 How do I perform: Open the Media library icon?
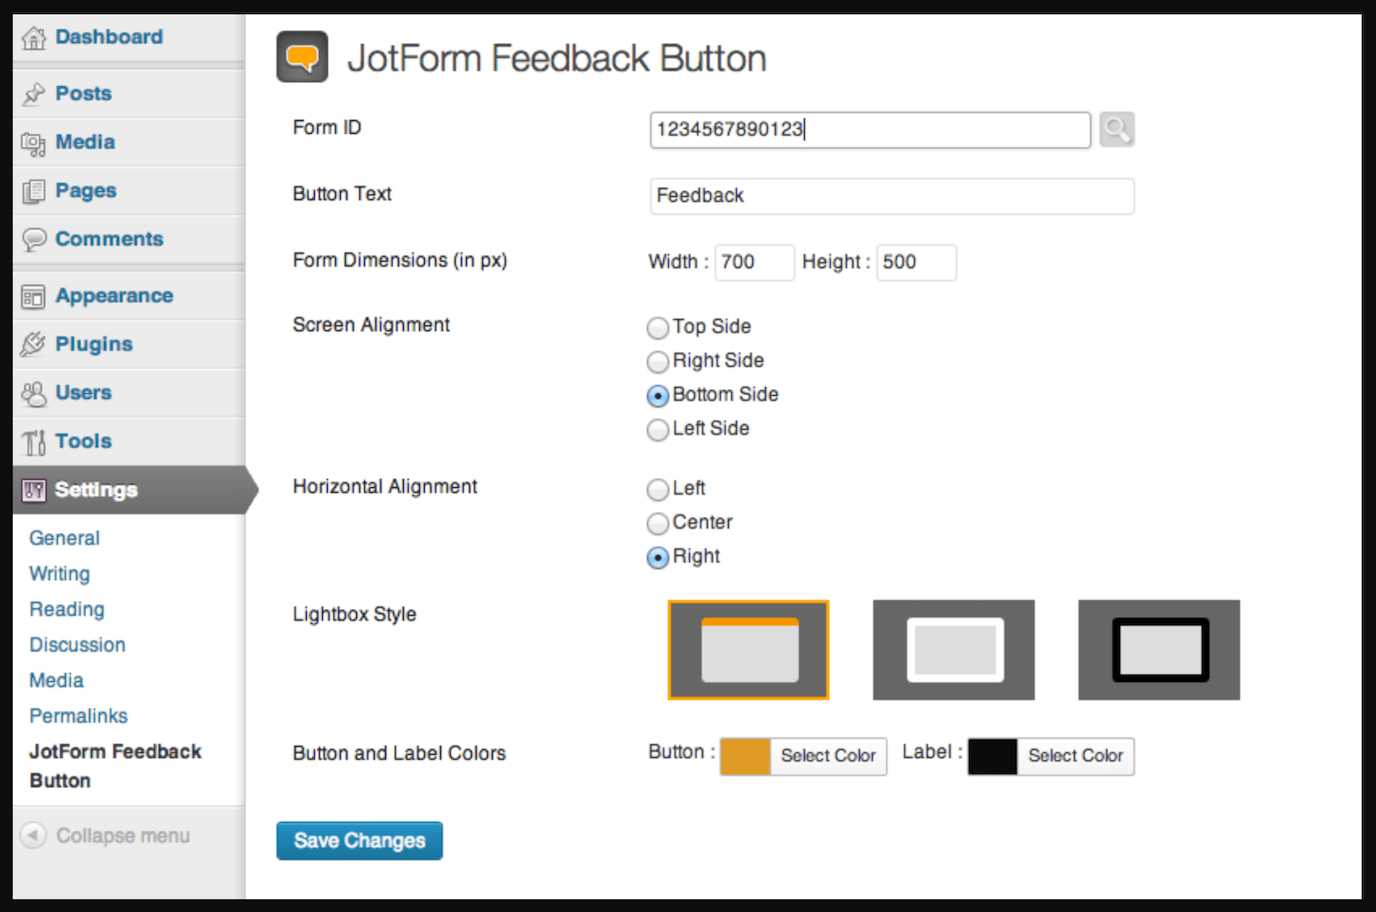(33, 141)
